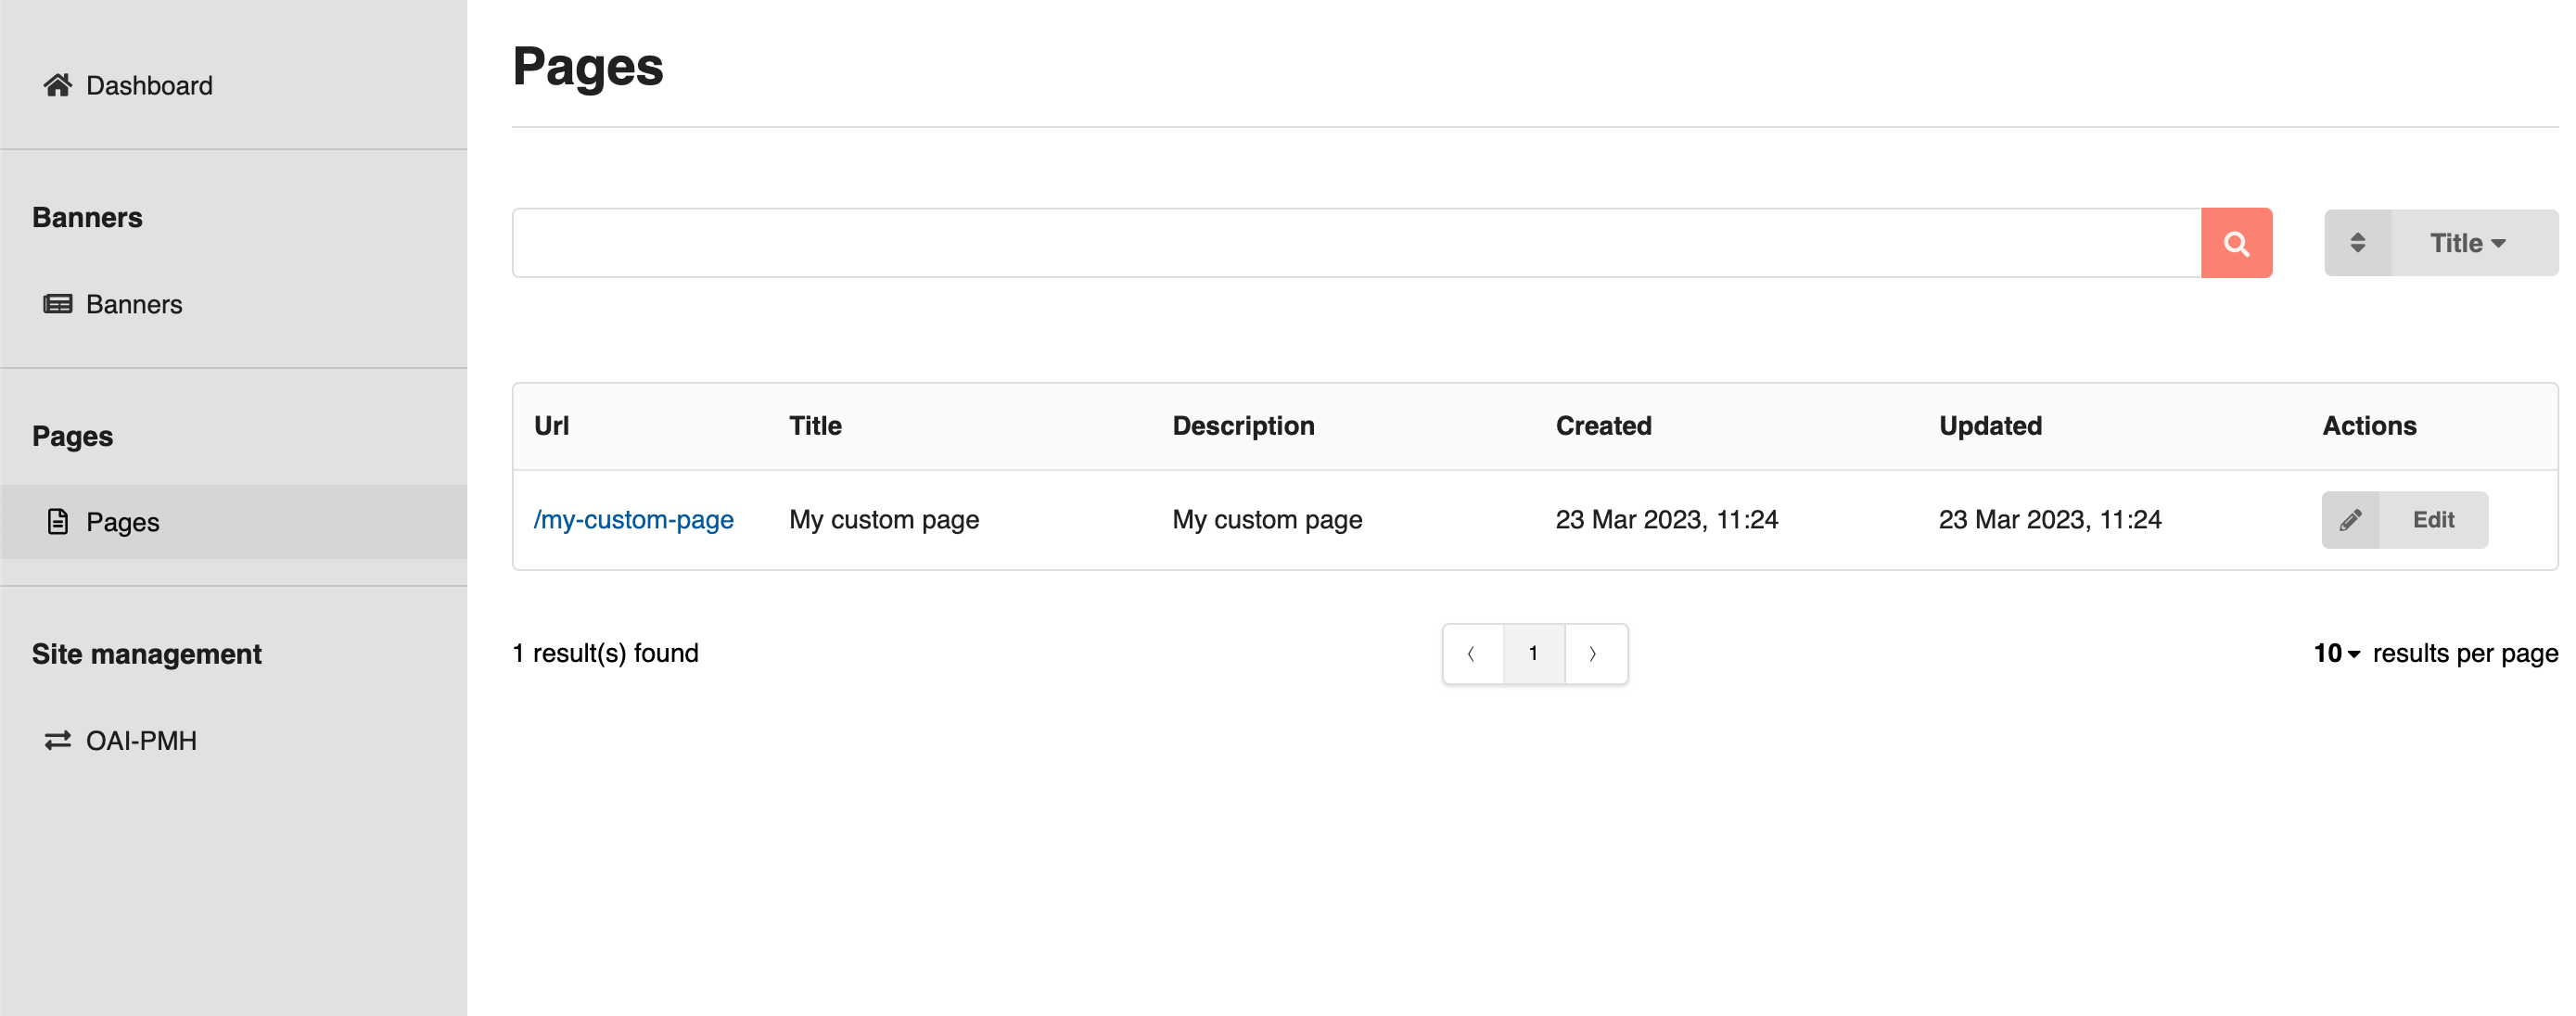2576x1016 pixels.
Task: Select Banners sidebar menu item
Action: [134, 304]
